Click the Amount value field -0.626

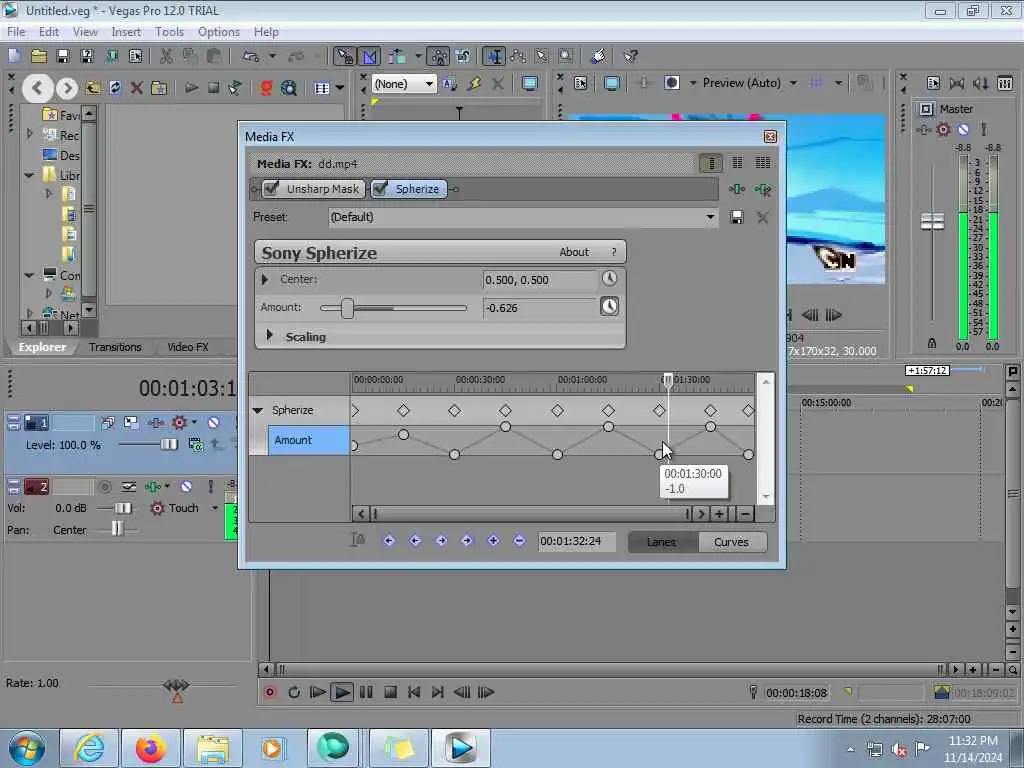[x=539, y=308]
